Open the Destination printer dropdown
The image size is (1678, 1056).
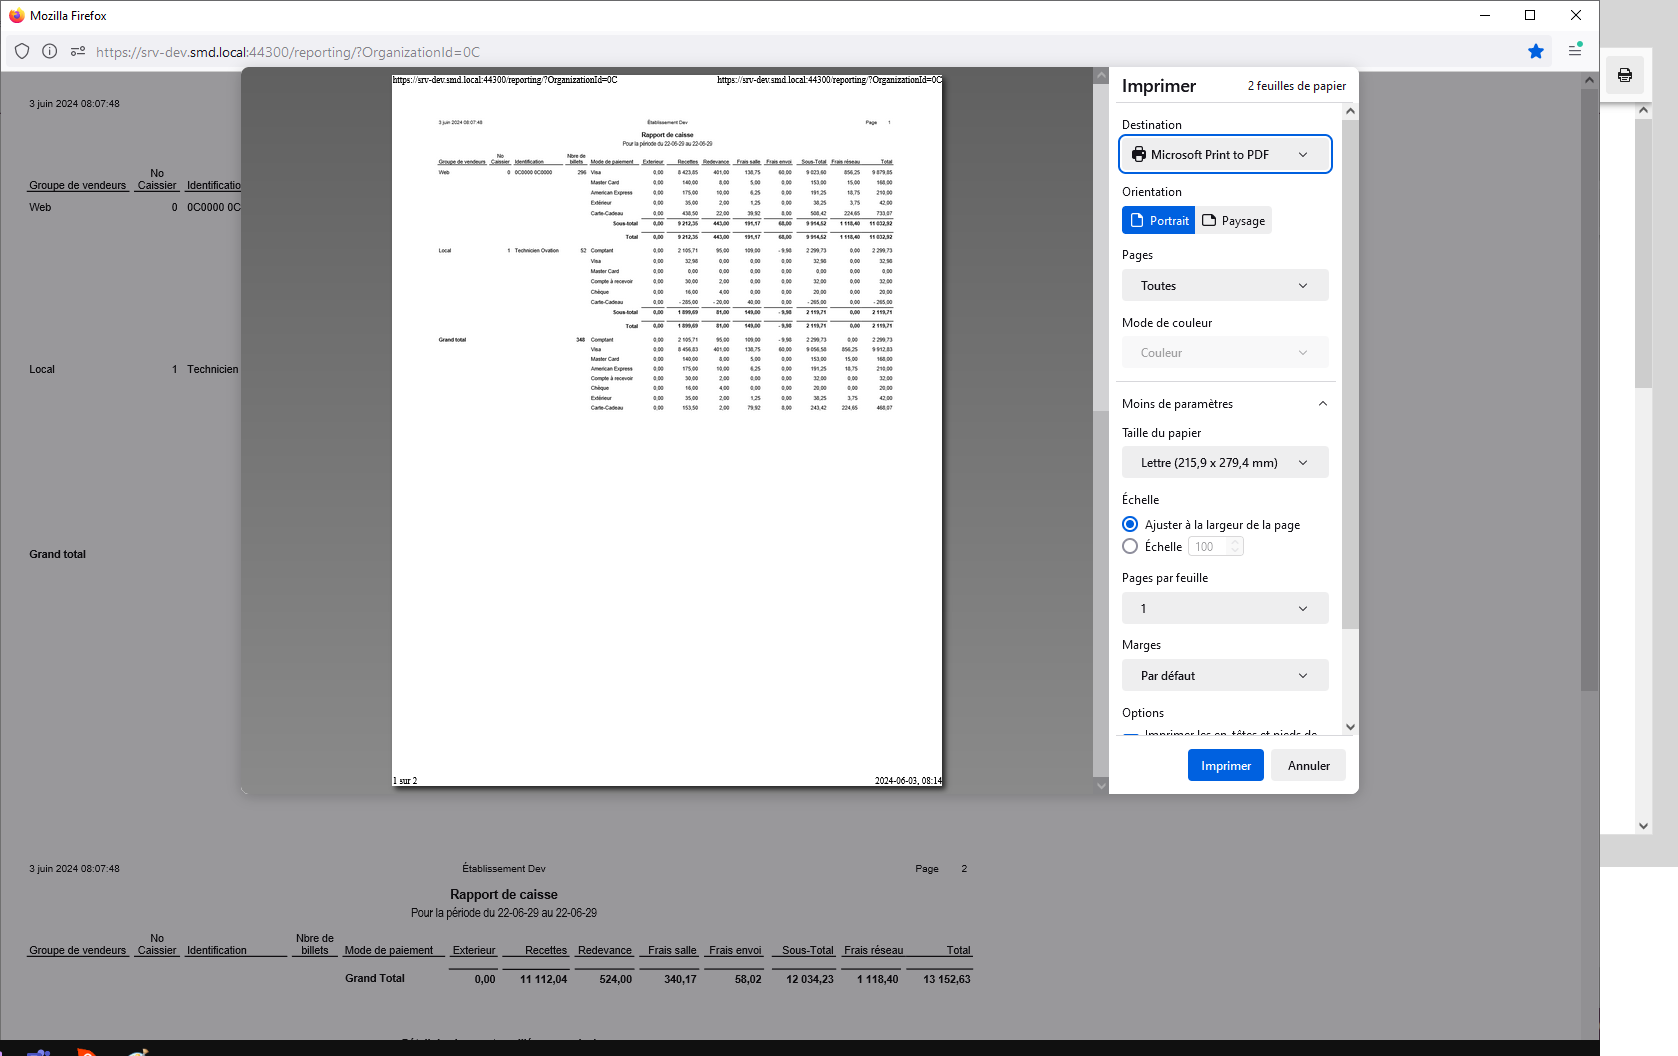pyautogui.click(x=1224, y=155)
